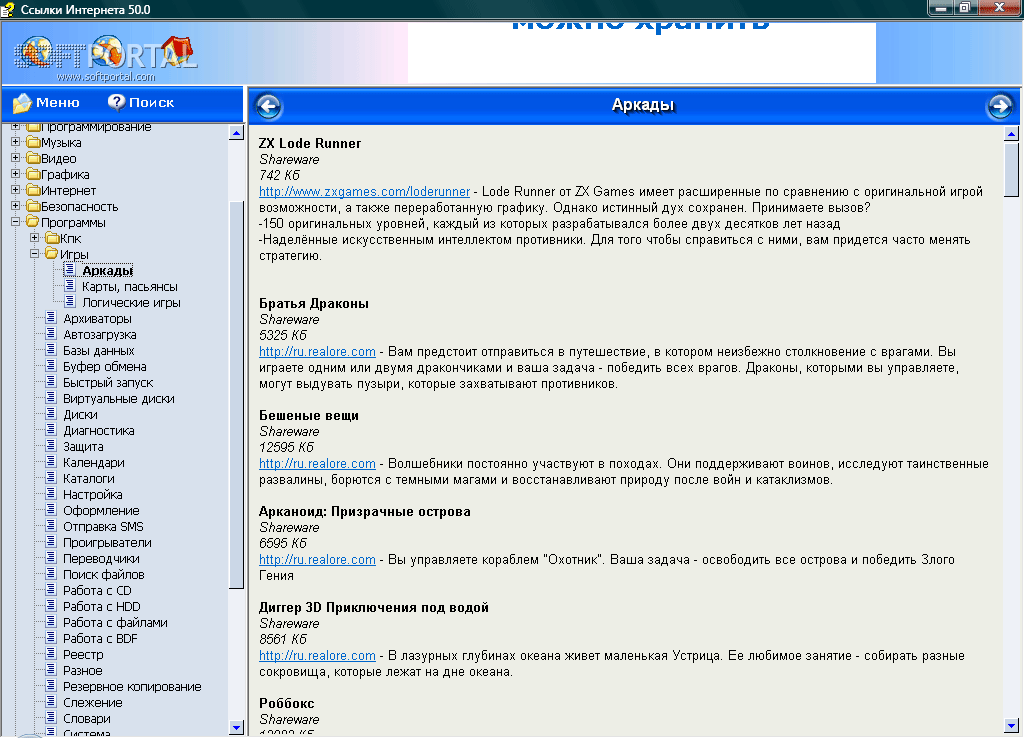Select Работа с BDF in the tree
This screenshot has height=738, width=1024.
(x=100, y=639)
